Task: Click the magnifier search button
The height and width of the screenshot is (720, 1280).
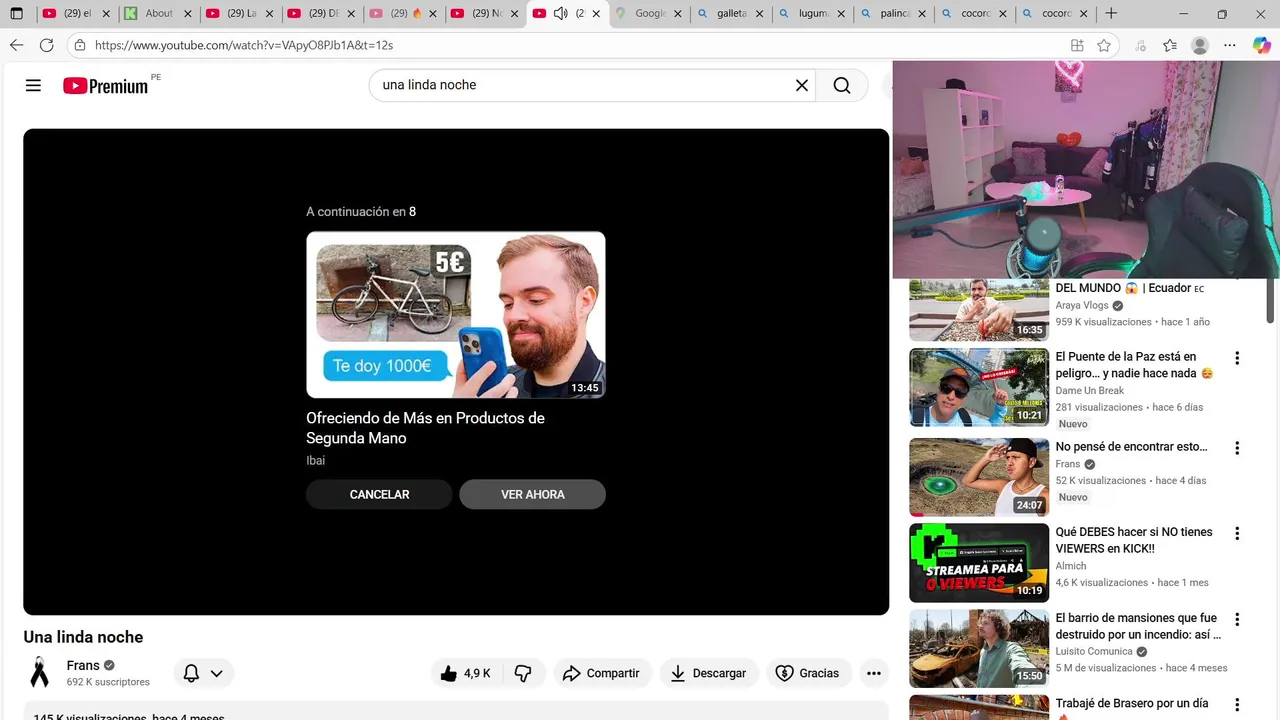Action: coord(842,85)
